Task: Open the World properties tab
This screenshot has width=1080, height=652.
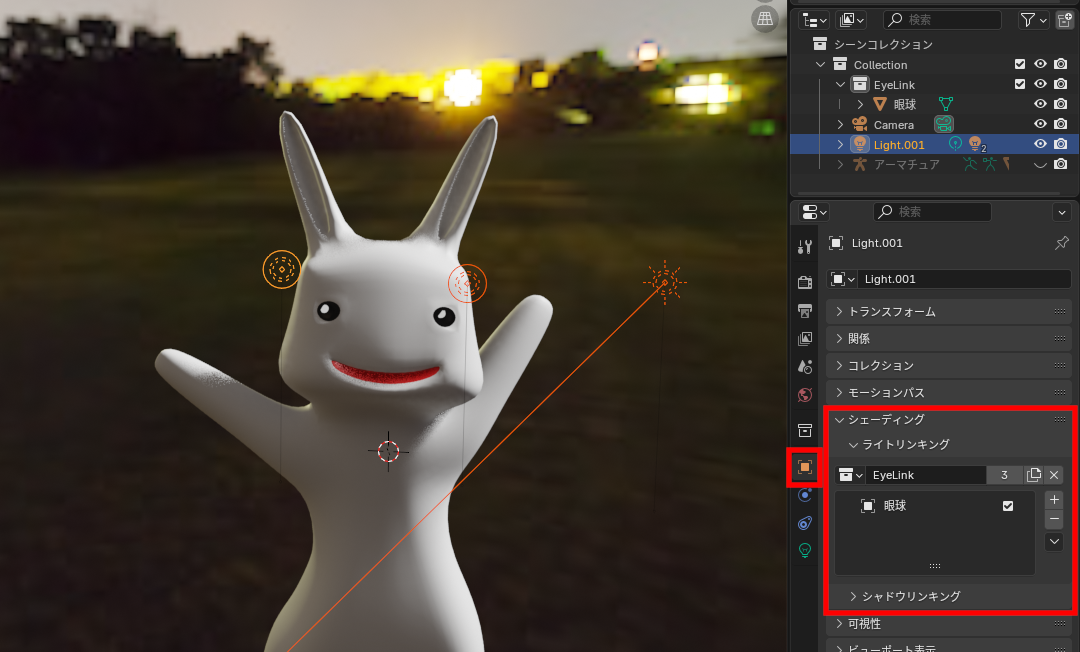Action: pyautogui.click(x=804, y=395)
